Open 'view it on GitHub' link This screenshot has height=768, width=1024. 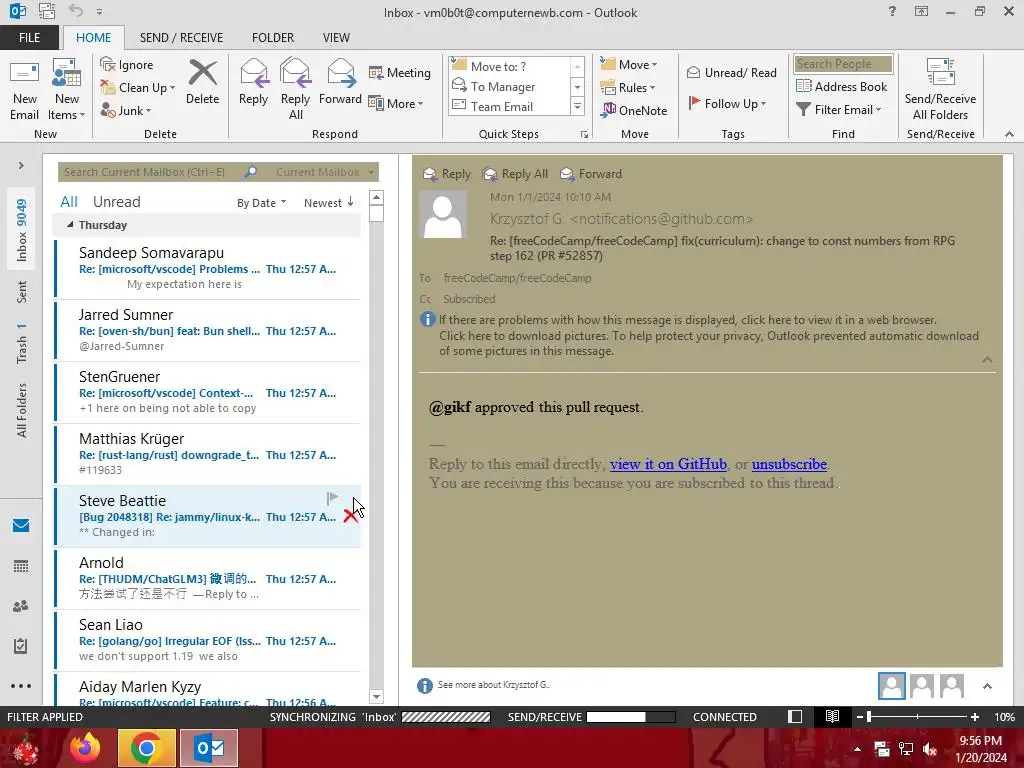pyautogui.click(x=668, y=464)
